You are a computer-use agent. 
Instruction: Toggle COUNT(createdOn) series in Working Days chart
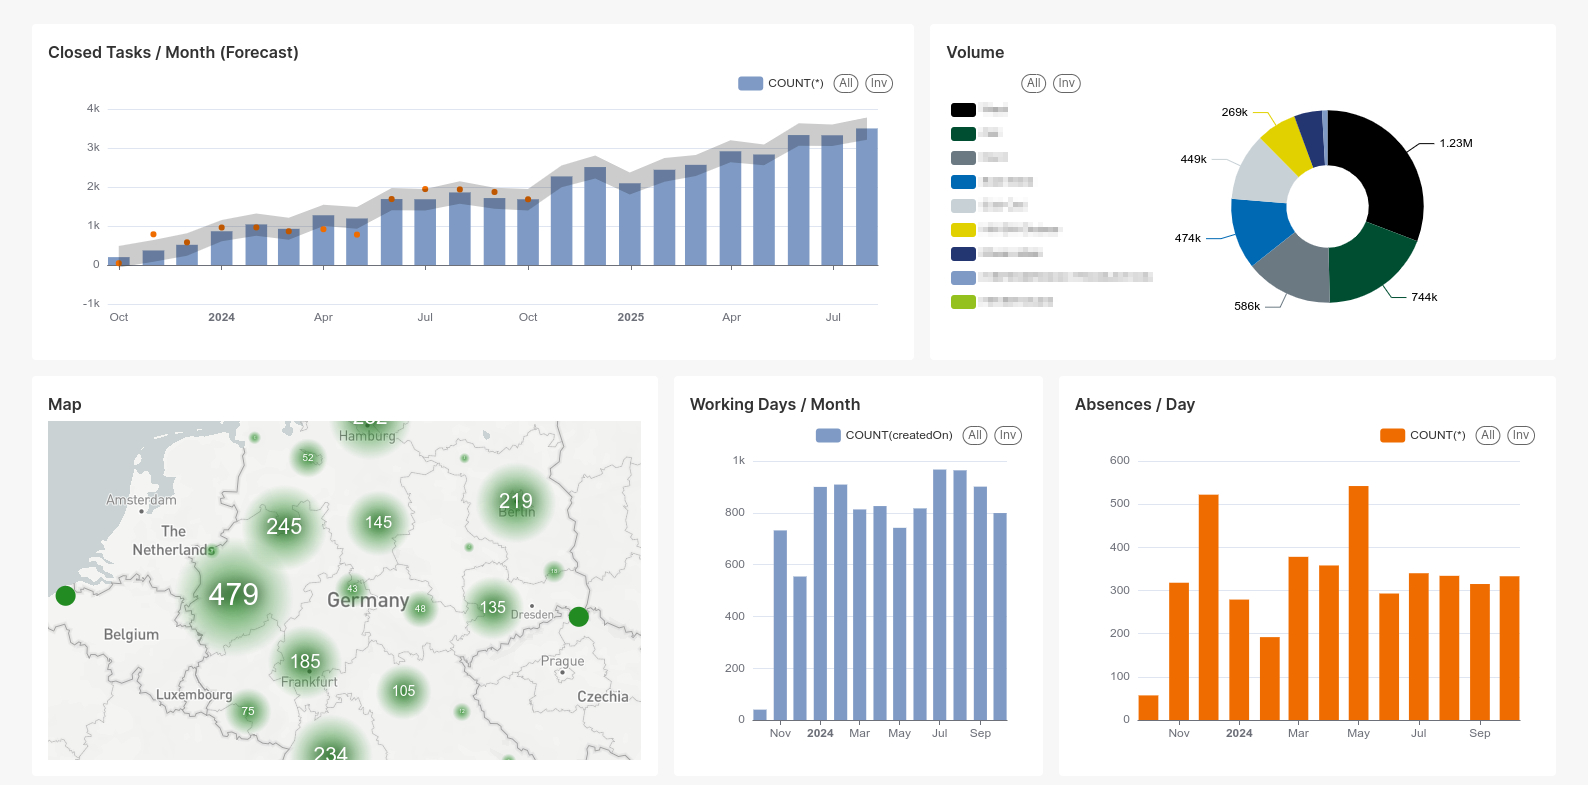[x=884, y=435]
